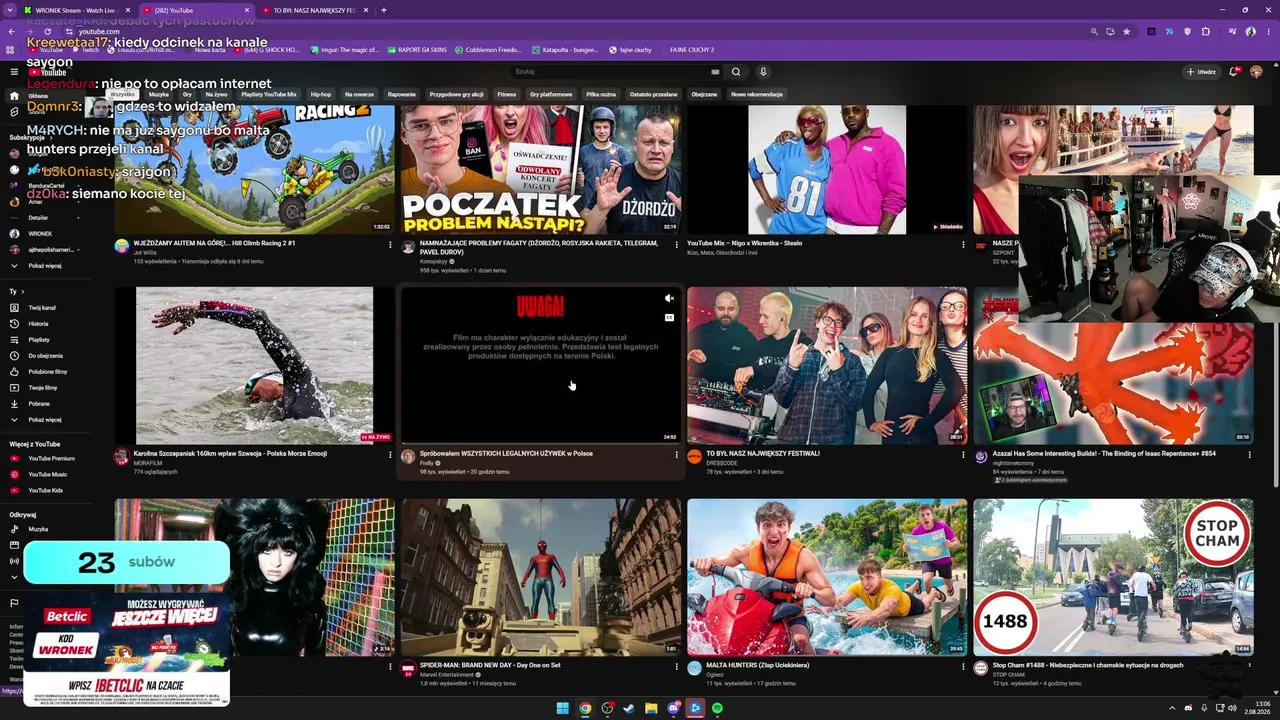1280x720 pixels.
Task: Open Cobblemon Freedo... bookmark
Action: click(489, 49)
